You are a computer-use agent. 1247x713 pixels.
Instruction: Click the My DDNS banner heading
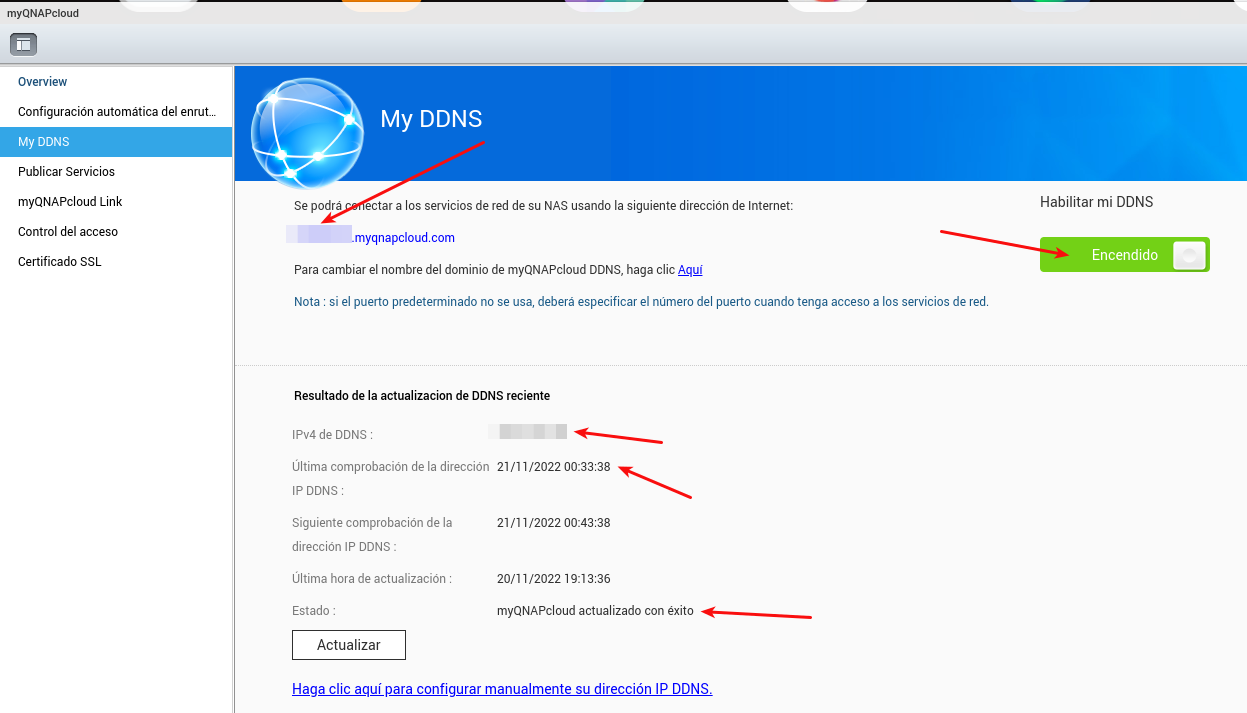pyautogui.click(x=431, y=119)
